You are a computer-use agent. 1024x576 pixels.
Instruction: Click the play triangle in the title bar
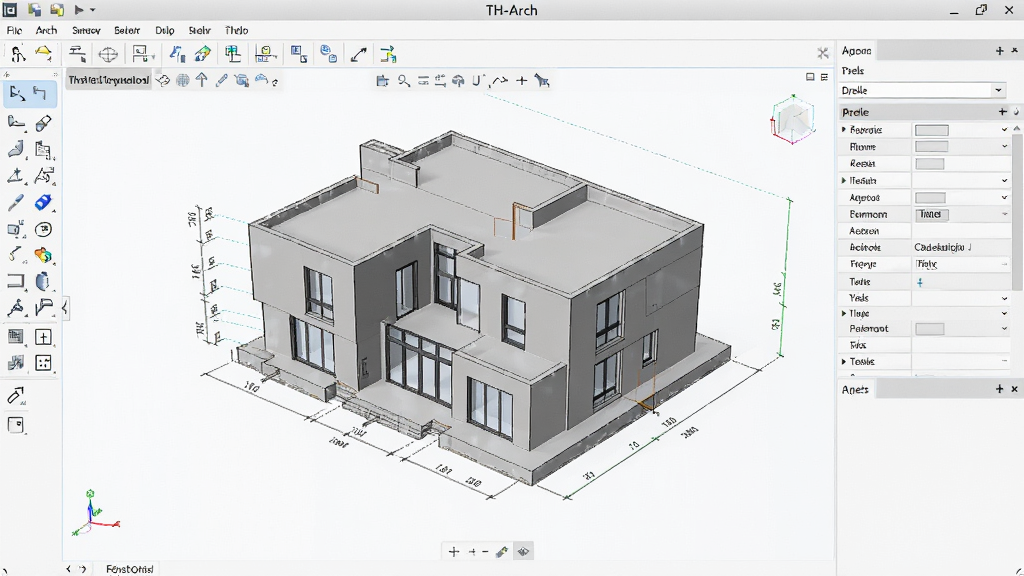click(x=78, y=10)
